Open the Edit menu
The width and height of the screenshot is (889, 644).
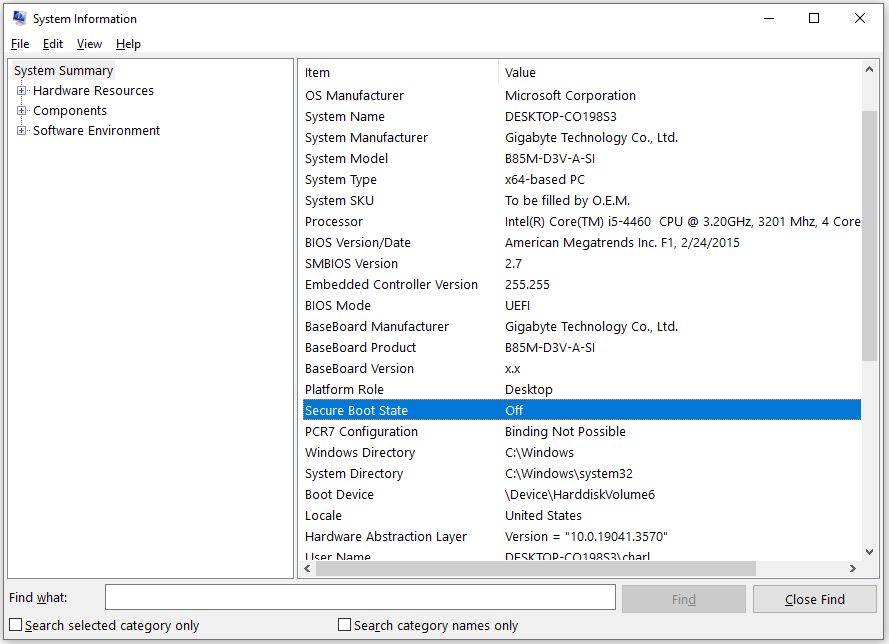click(52, 44)
